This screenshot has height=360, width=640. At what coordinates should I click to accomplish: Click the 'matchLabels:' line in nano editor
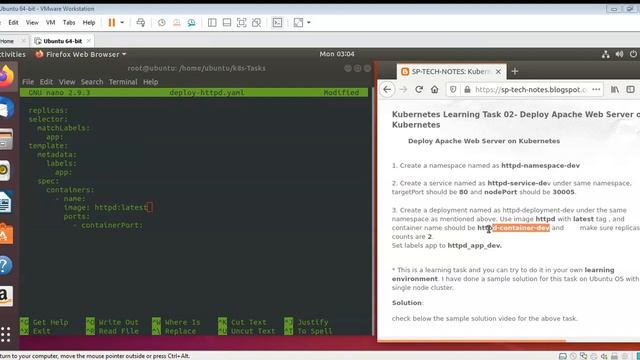click(x=63, y=128)
